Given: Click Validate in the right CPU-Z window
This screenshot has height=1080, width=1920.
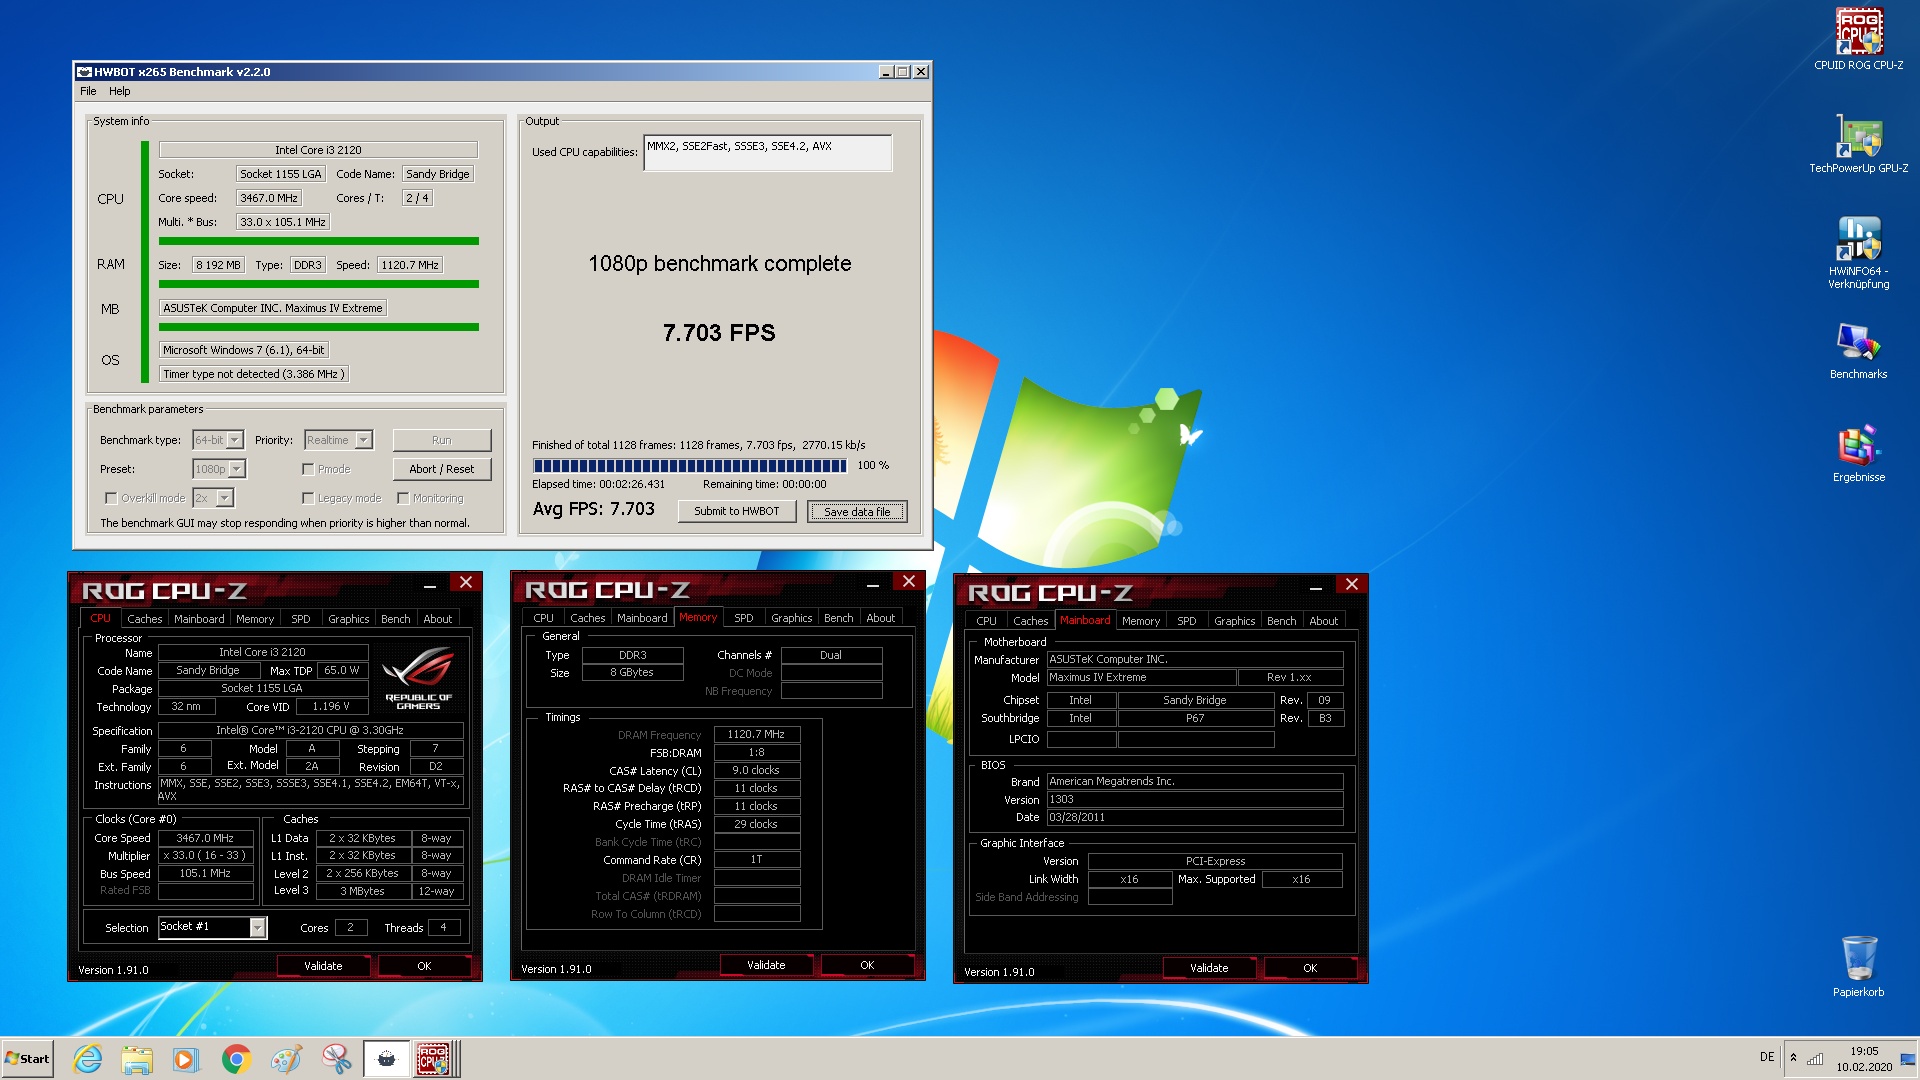Looking at the screenshot, I should (x=1209, y=968).
